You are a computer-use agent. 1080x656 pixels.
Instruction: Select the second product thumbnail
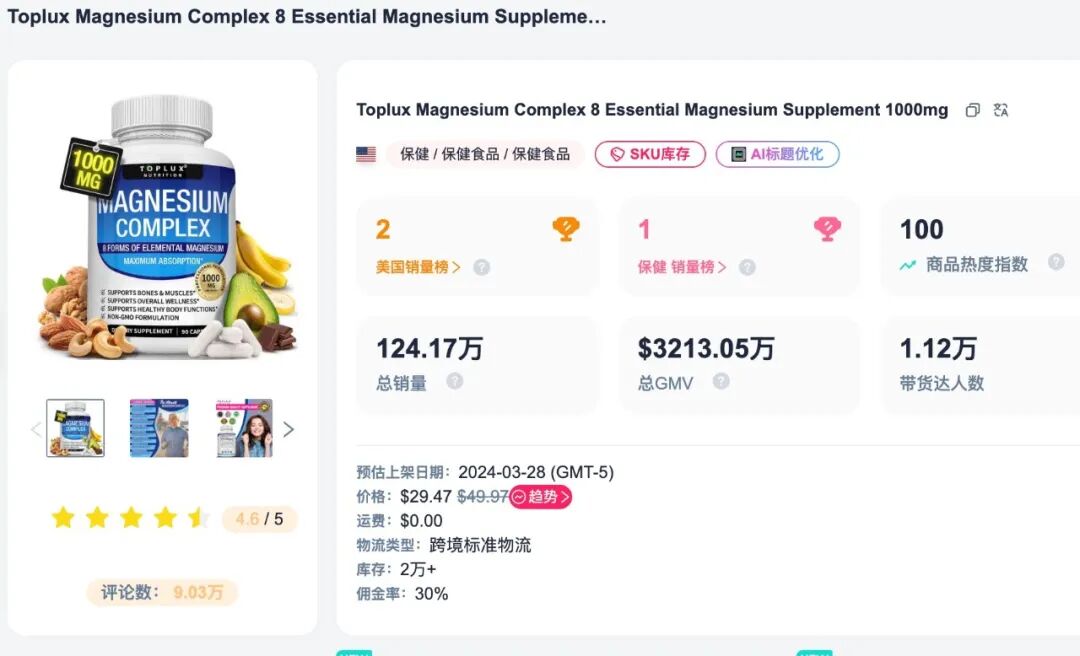(159, 429)
